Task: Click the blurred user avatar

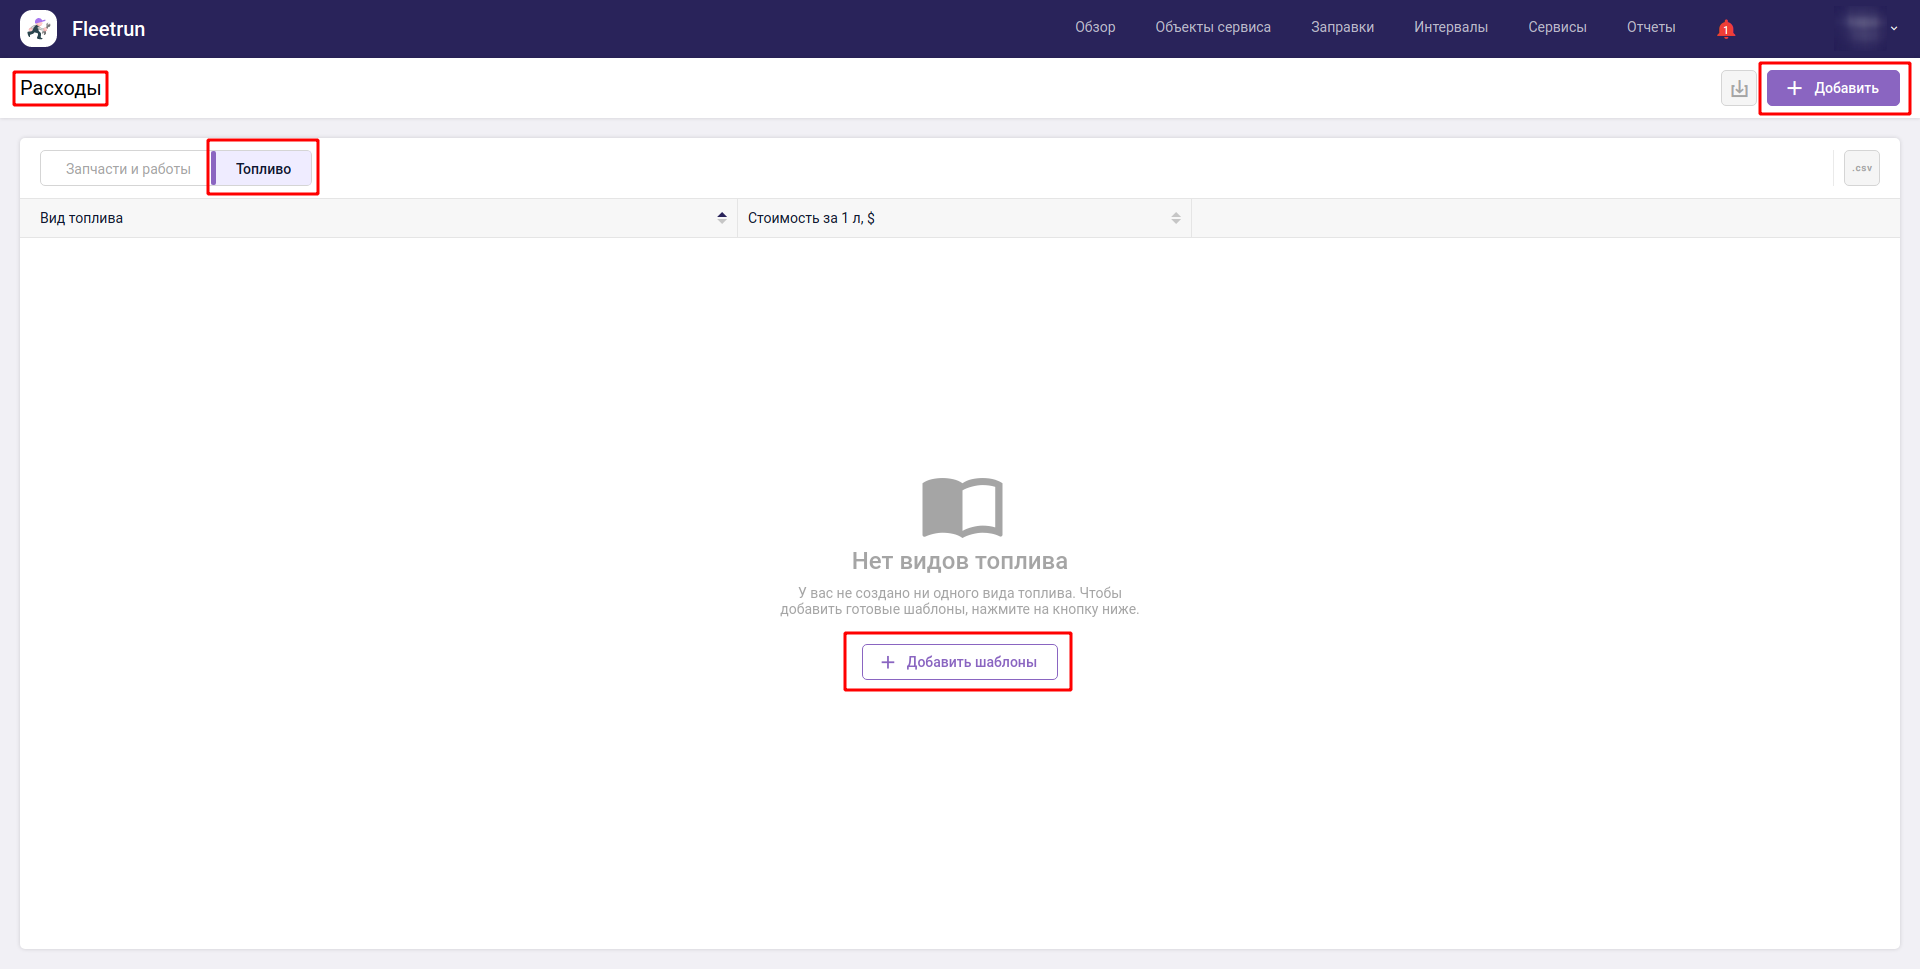Action: click(1862, 28)
